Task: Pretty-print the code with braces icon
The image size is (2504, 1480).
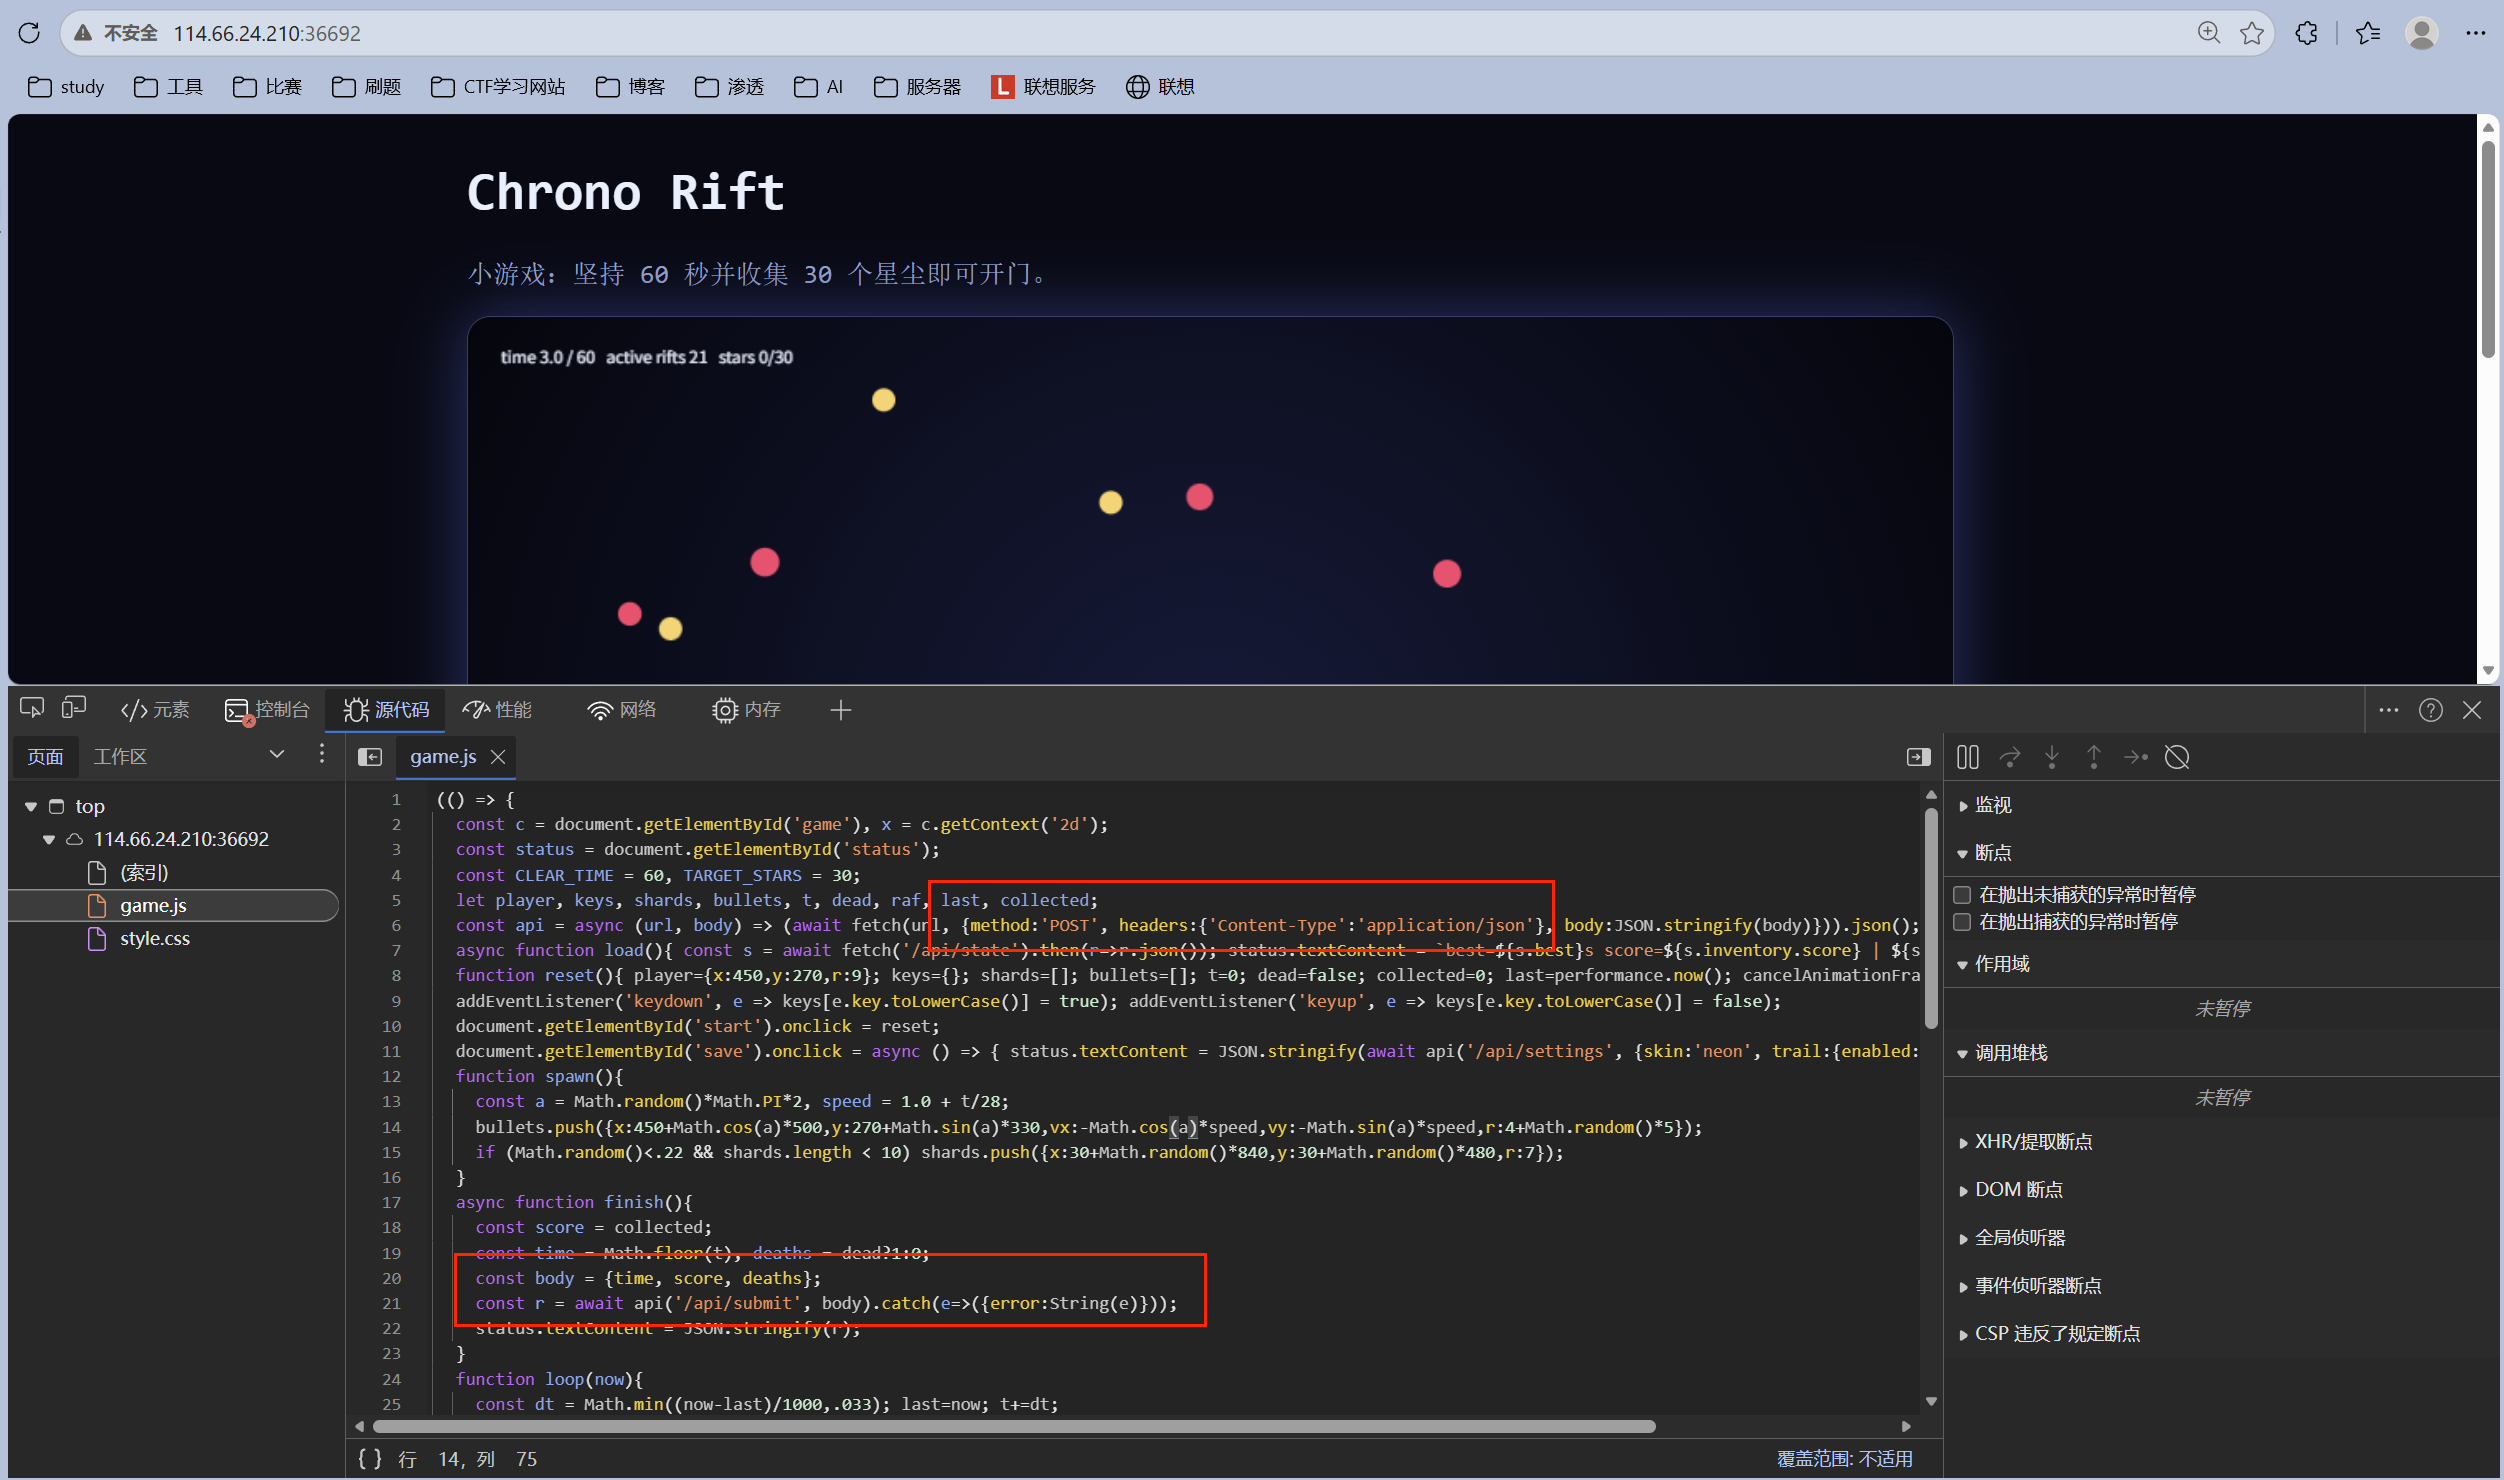Action: pyautogui.click(x=369, y=1458)
